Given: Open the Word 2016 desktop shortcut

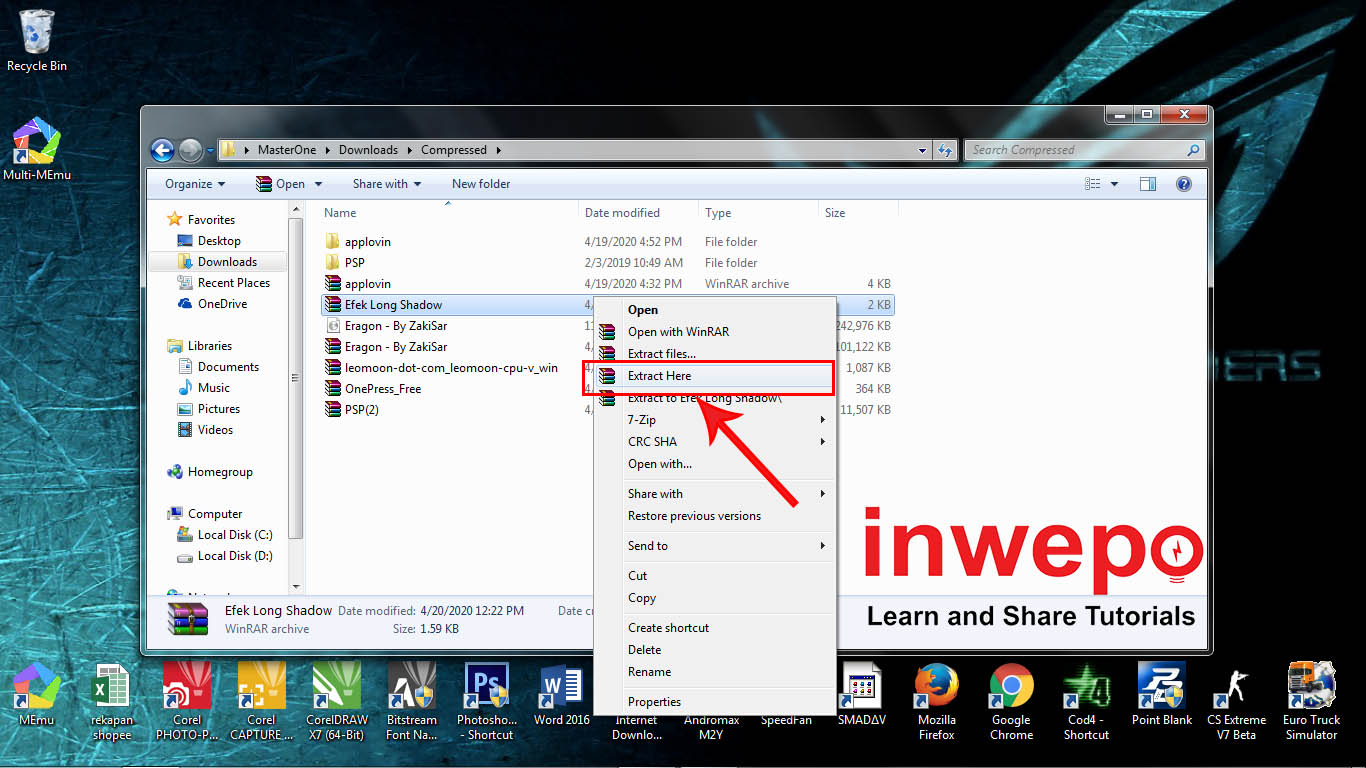Looking at the screenshot, I should pos(561,697).
